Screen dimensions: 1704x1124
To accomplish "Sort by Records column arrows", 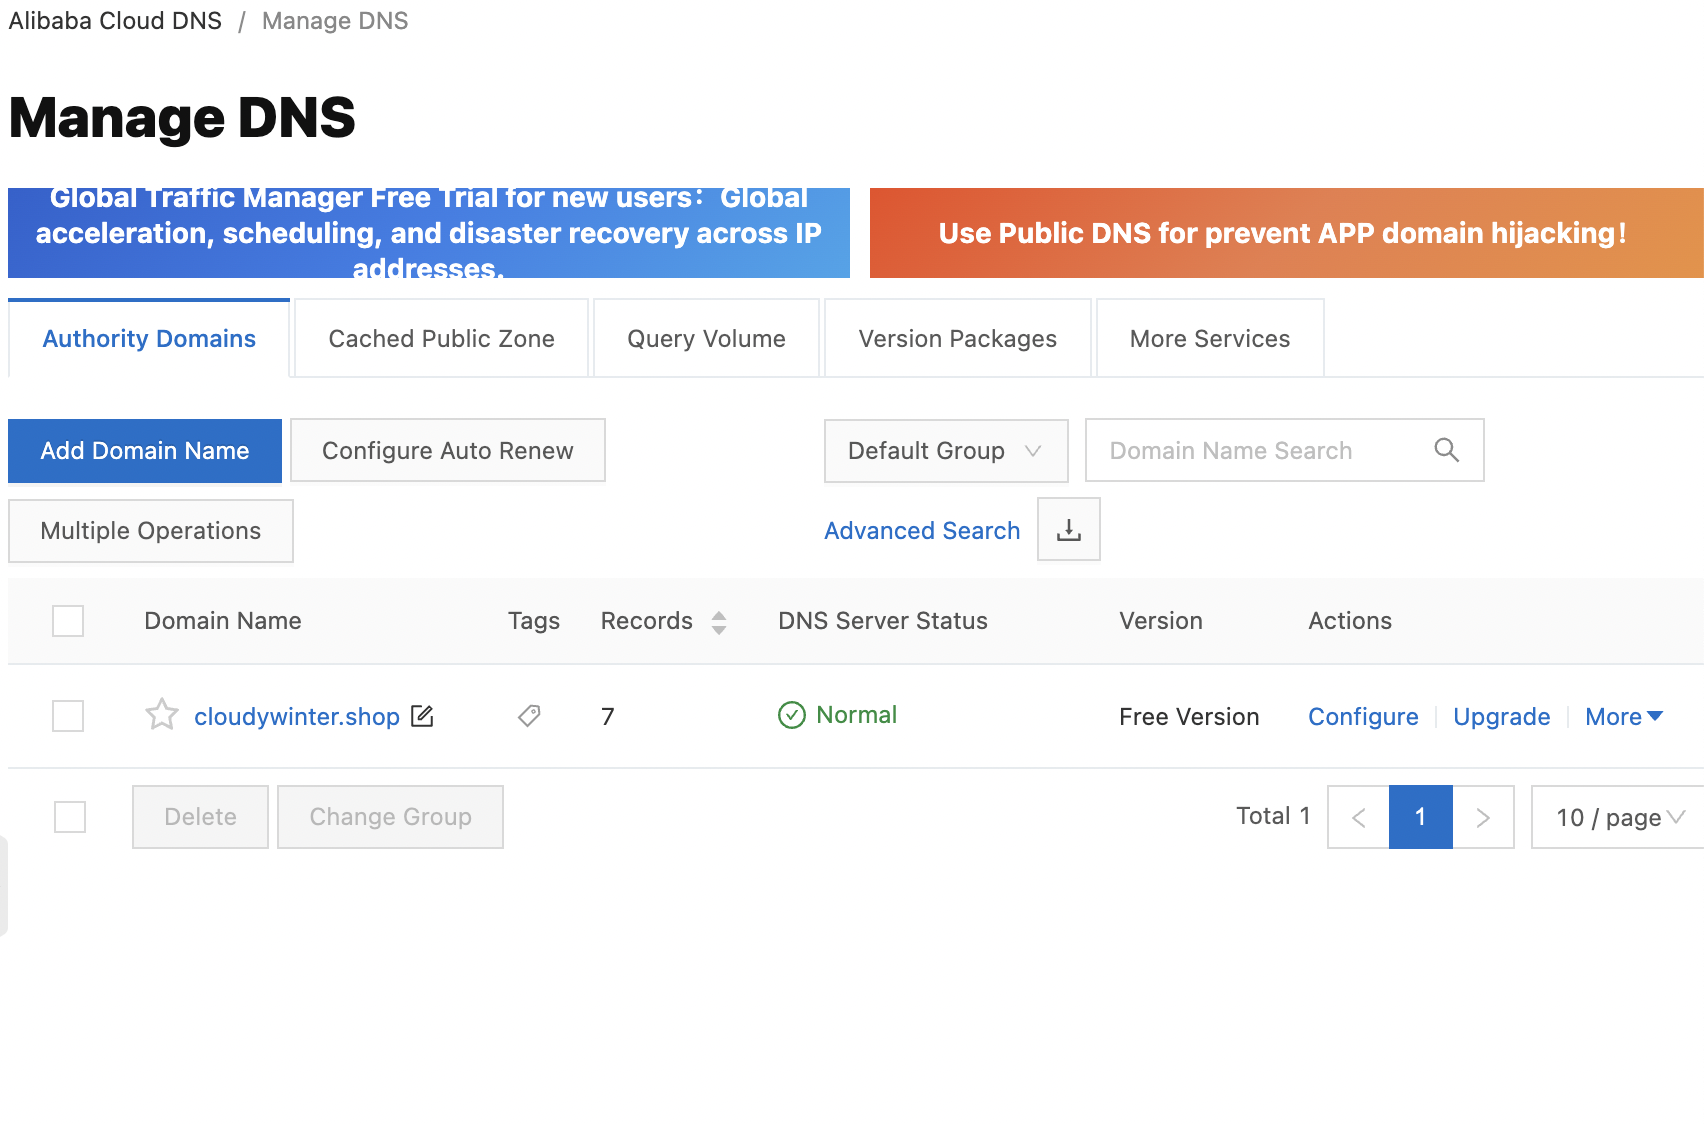I will pyautogui.click(x=719, y=622).
